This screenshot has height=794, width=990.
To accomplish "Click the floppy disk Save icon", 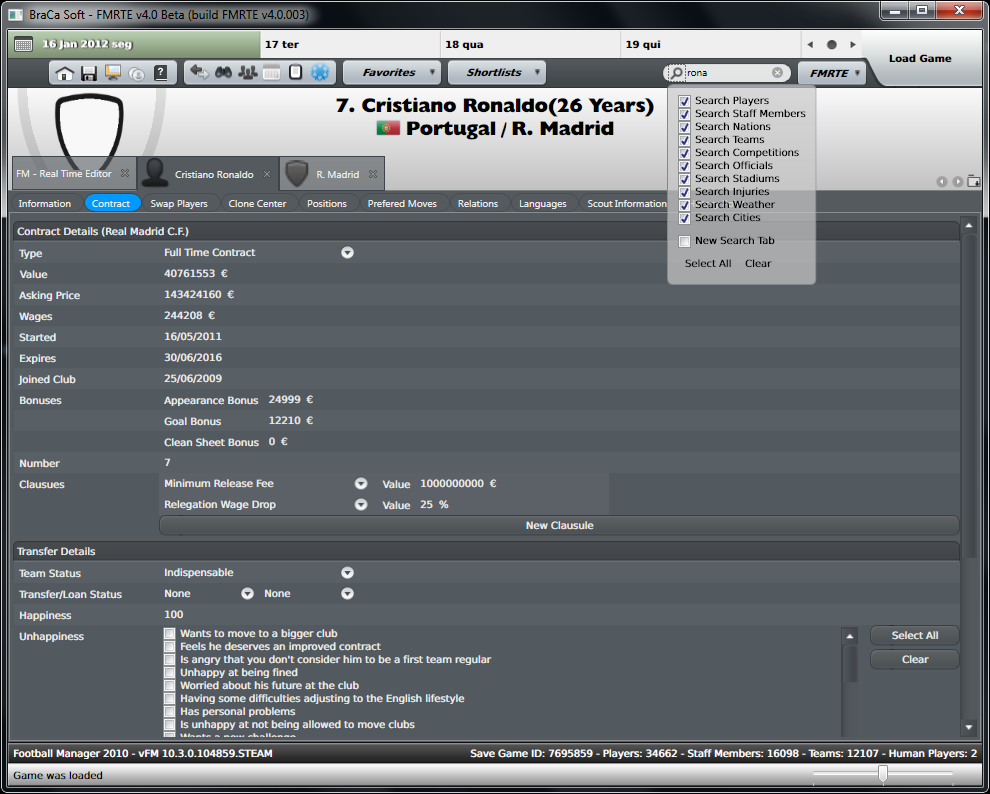I will click(x=88, y=73).
